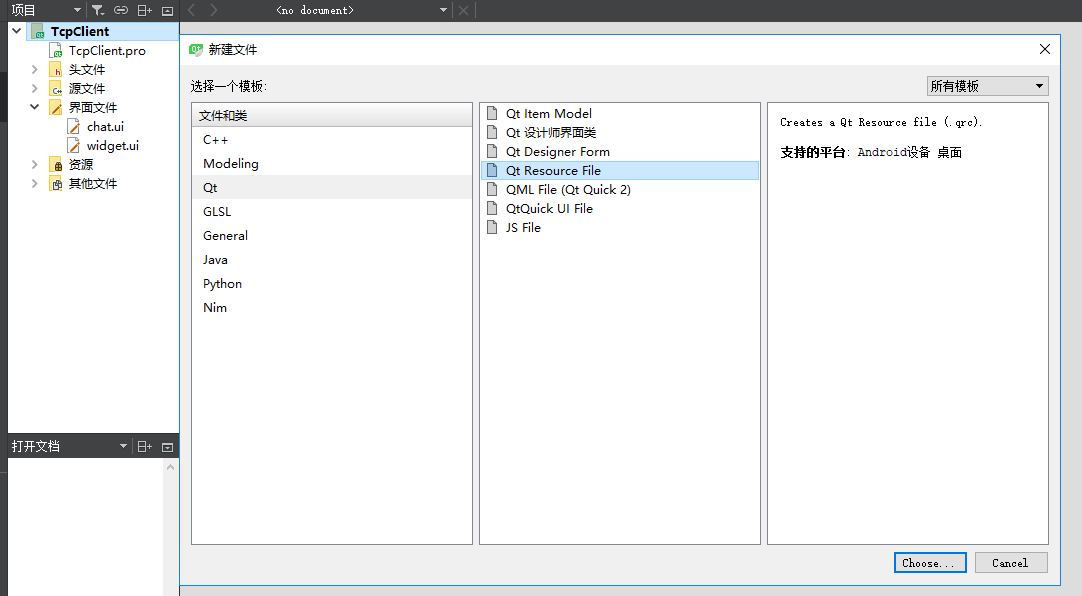Close the Projects pane with its icon
The height and width of the screenshot is (596, 1082).
coord(167,10)
